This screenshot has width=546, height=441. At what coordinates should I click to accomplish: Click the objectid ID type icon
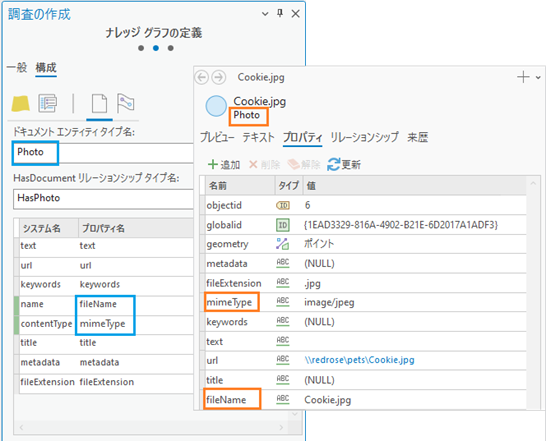[283, 206]
